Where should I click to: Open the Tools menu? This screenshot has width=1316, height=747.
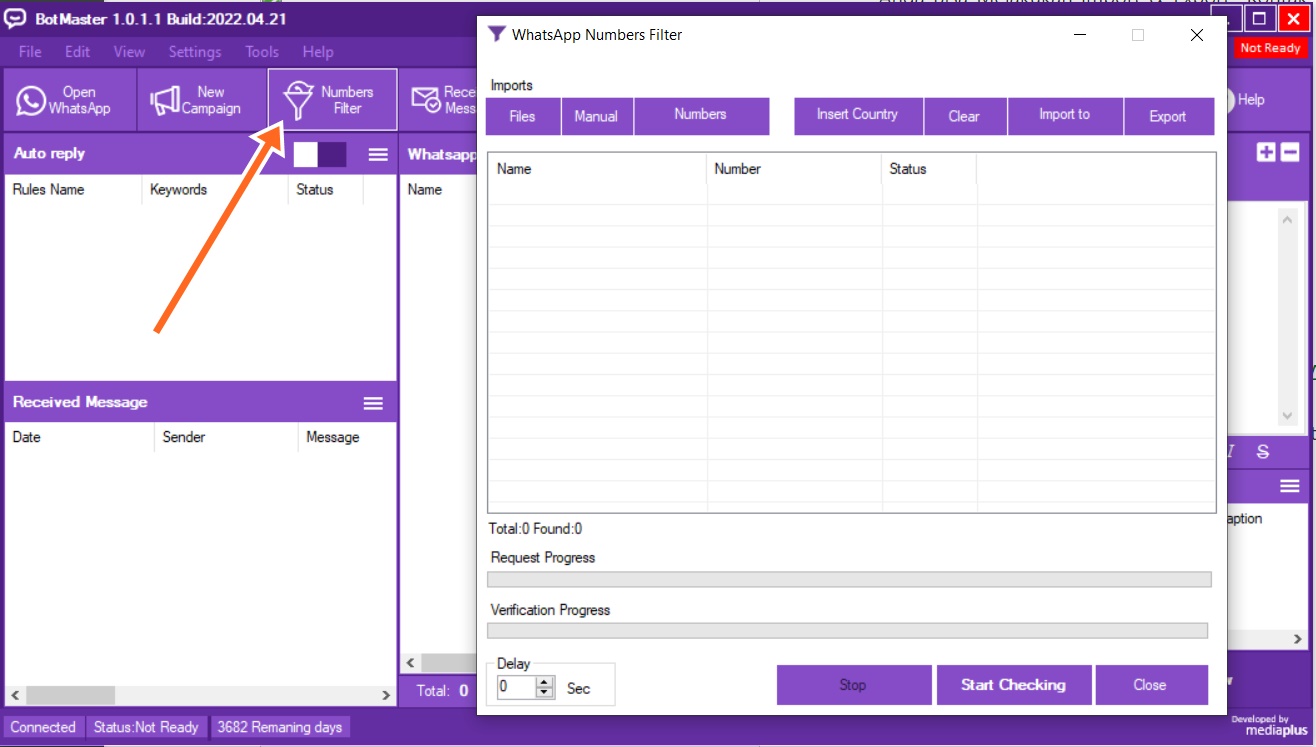tap(262, 52)
